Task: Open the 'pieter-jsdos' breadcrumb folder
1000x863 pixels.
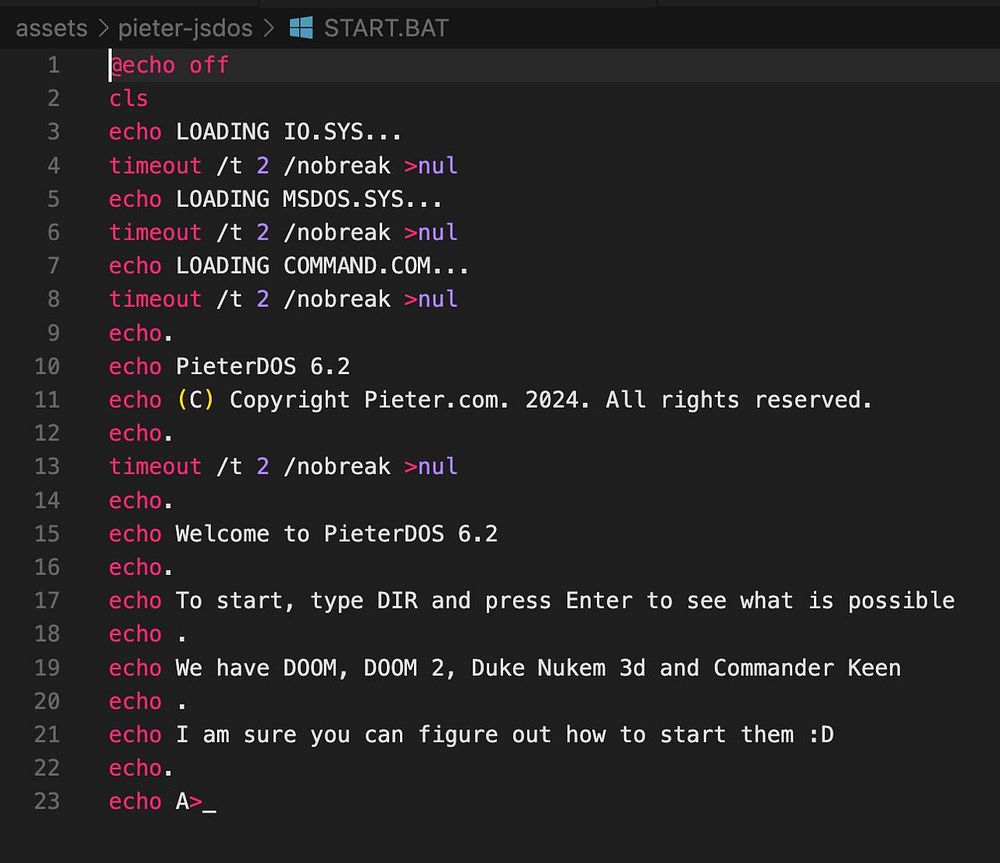Action: click(186, 28)
